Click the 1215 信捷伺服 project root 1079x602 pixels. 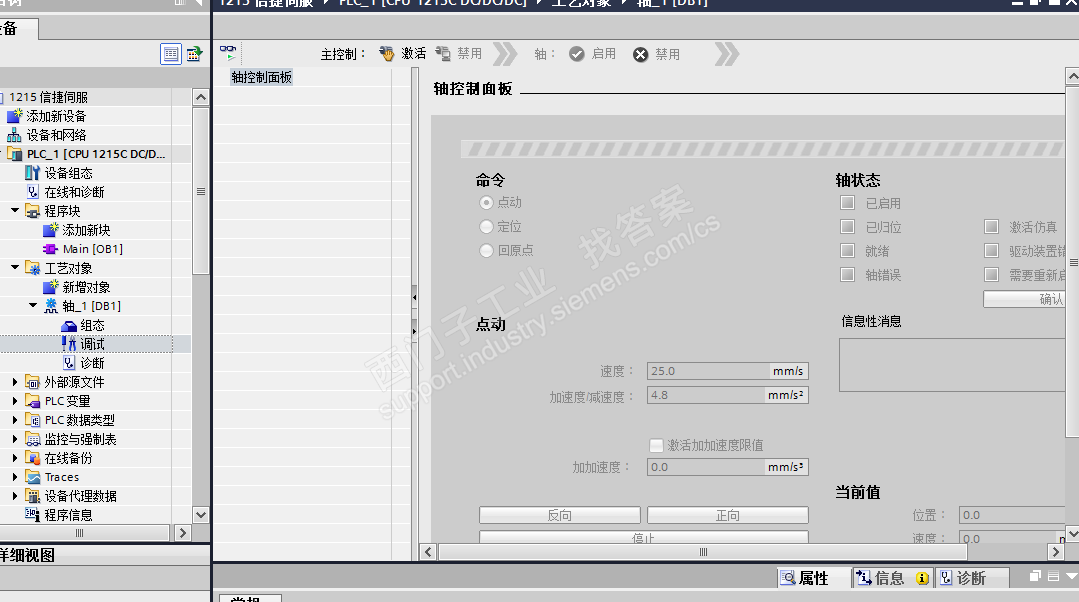(48, 97)
